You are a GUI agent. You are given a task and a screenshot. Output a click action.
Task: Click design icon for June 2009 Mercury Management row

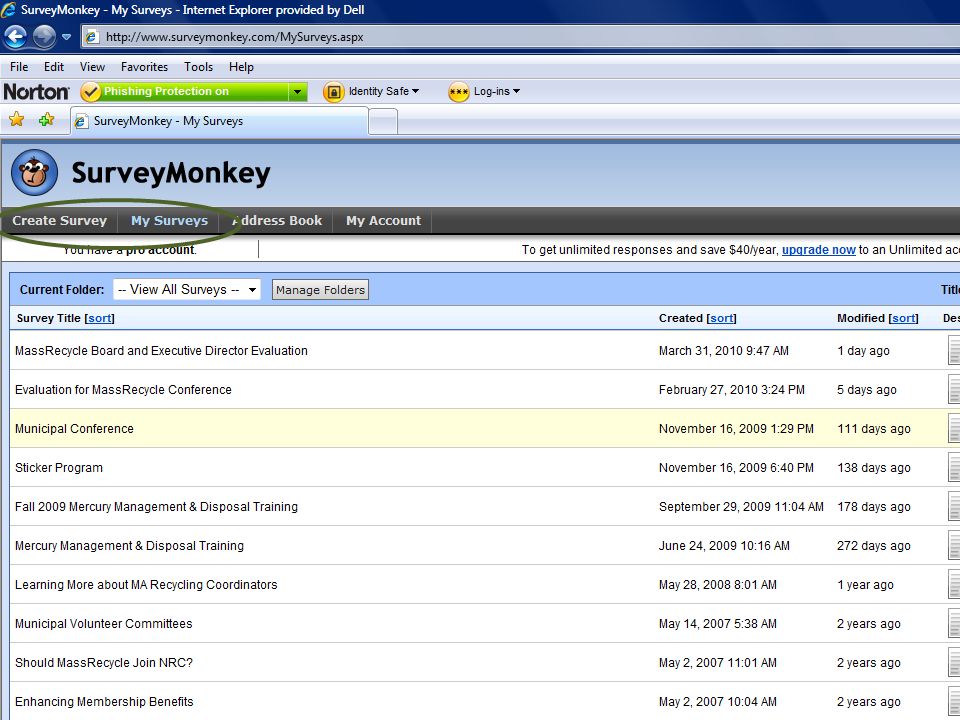[x=954, y=546]
